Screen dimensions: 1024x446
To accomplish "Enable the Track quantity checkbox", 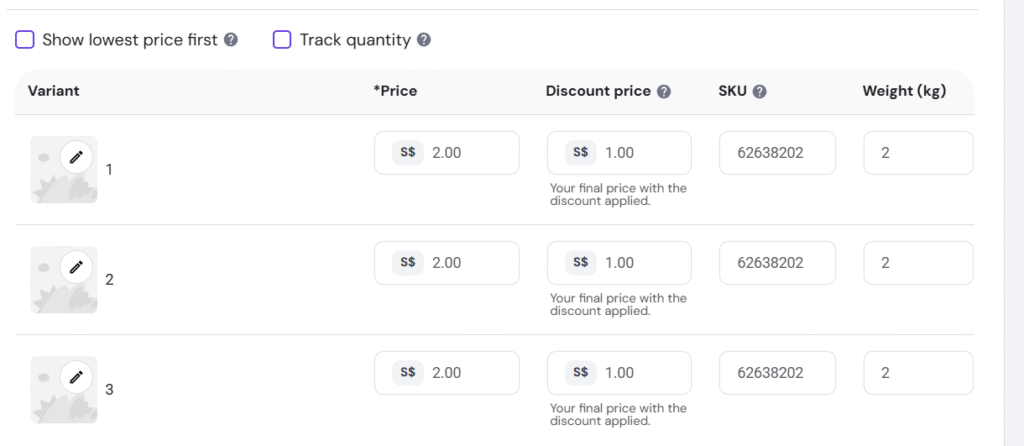I will [x=282, y=40].
